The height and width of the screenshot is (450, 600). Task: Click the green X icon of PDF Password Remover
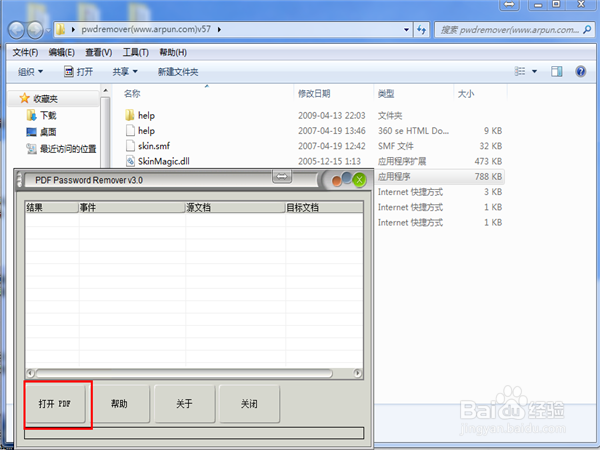359,180
